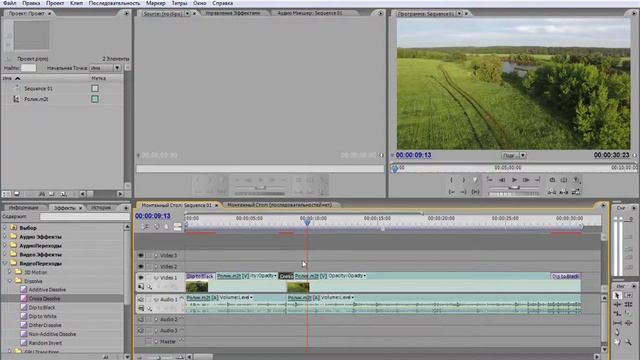Viewport: 640px width, 360px height.
Task: Click the Program monitor current timecode 00:00:09:13
Action: pyautogui.click(x=413, y=155)
